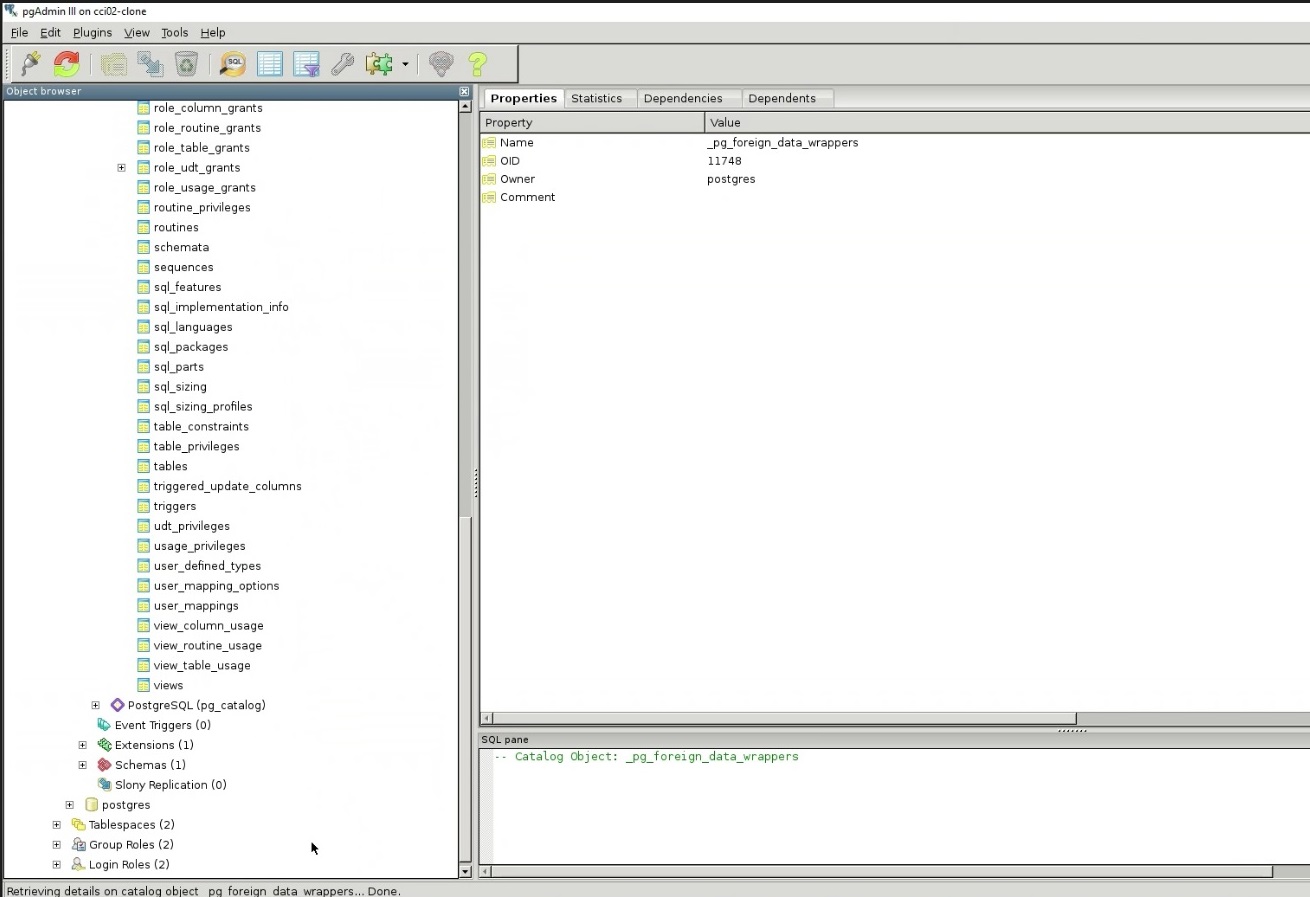Open the plugins dropdown arrow
This screenshot has height=897, width=1310.
[405, 63]
